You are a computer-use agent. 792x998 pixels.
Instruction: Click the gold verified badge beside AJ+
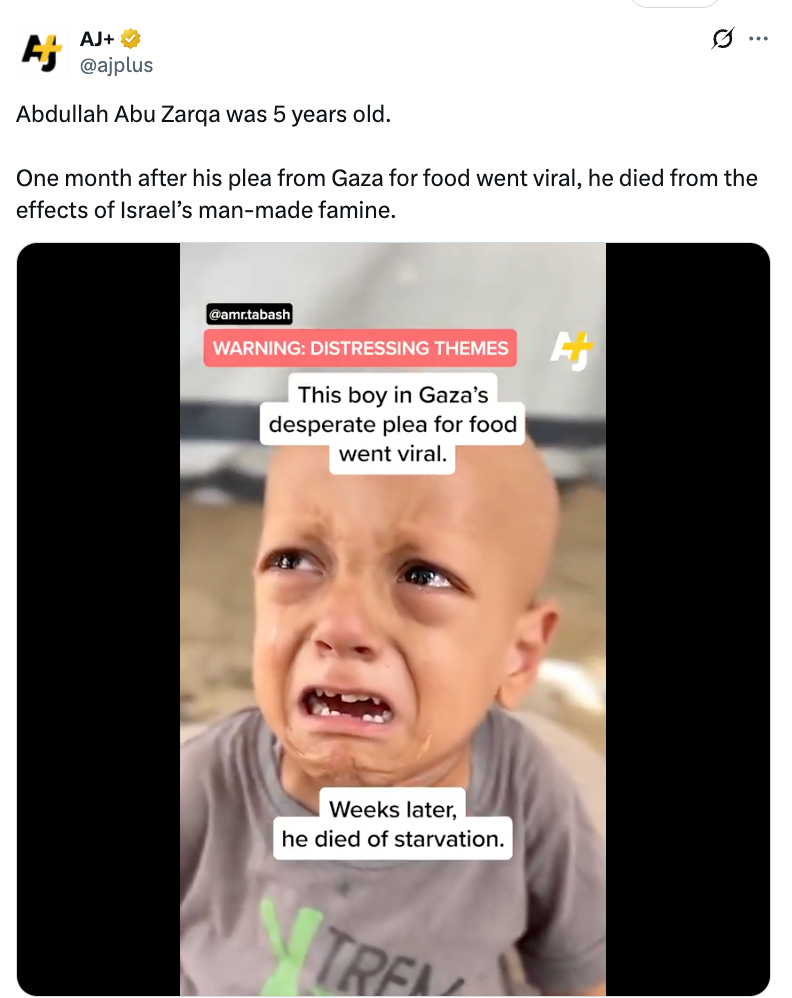(x=131, y=39)
